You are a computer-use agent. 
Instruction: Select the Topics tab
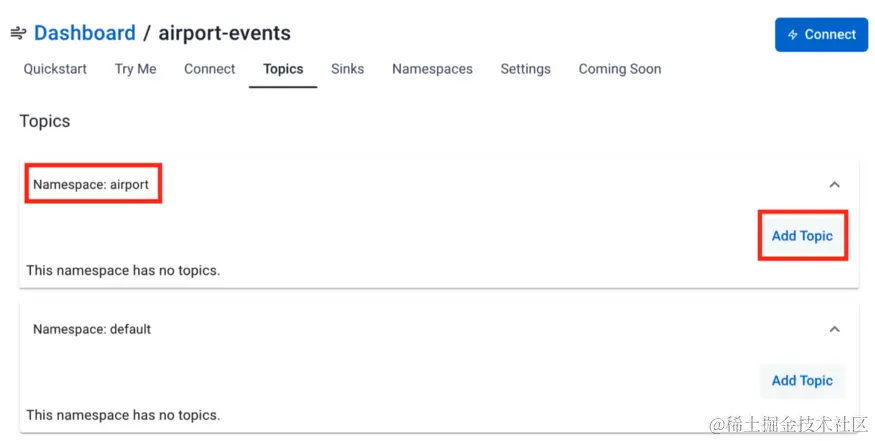[x=283, y=69]
